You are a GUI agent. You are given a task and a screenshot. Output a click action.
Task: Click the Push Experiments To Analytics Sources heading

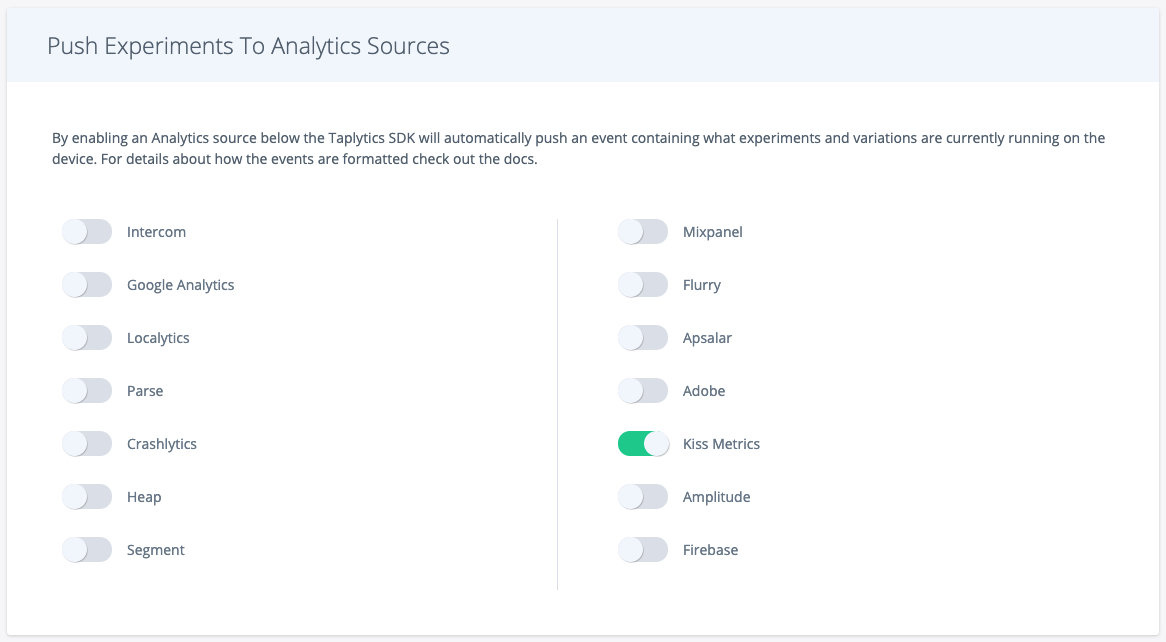click(x=248, y=46)
